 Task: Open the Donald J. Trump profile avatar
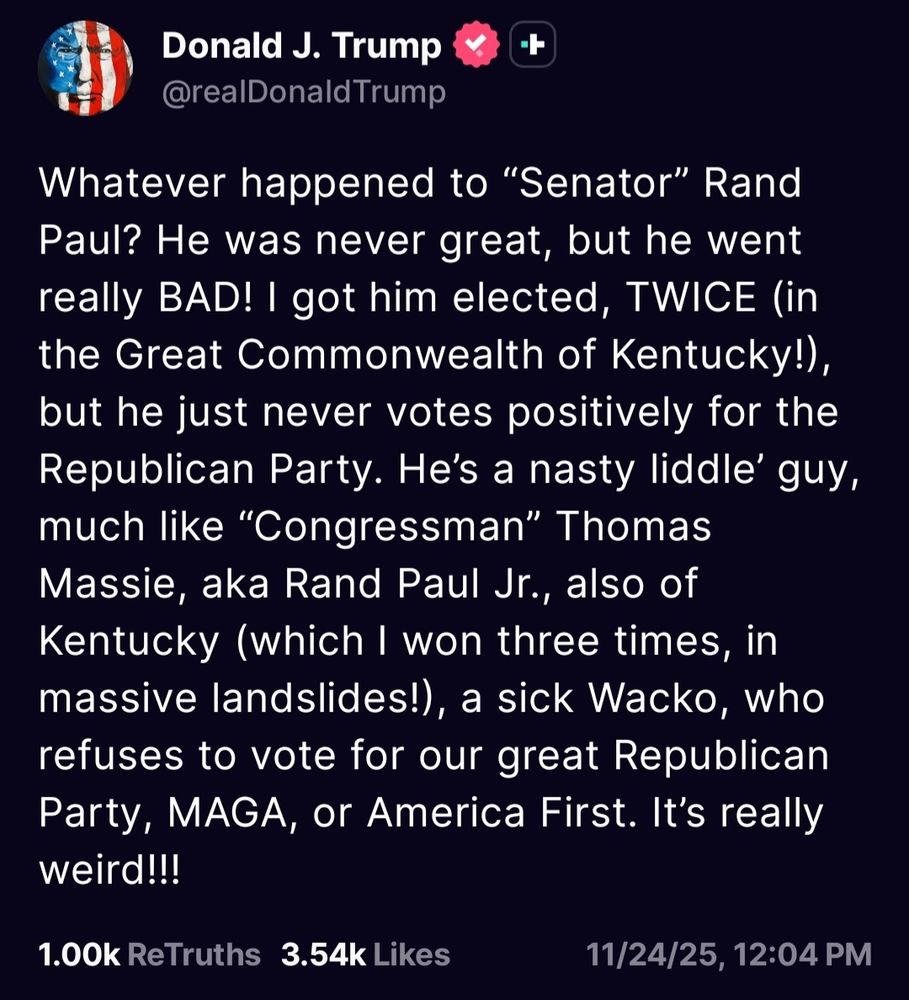tap(85, 68)
